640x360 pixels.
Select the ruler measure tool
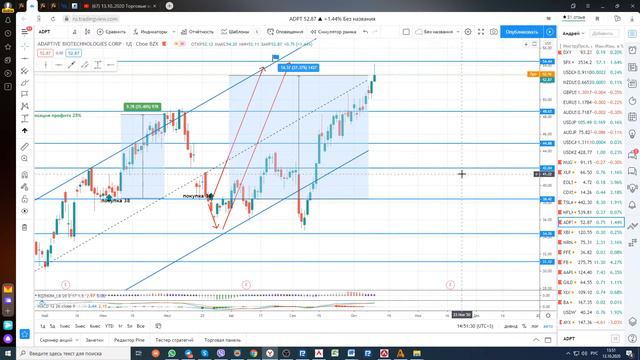coord(25,146)
